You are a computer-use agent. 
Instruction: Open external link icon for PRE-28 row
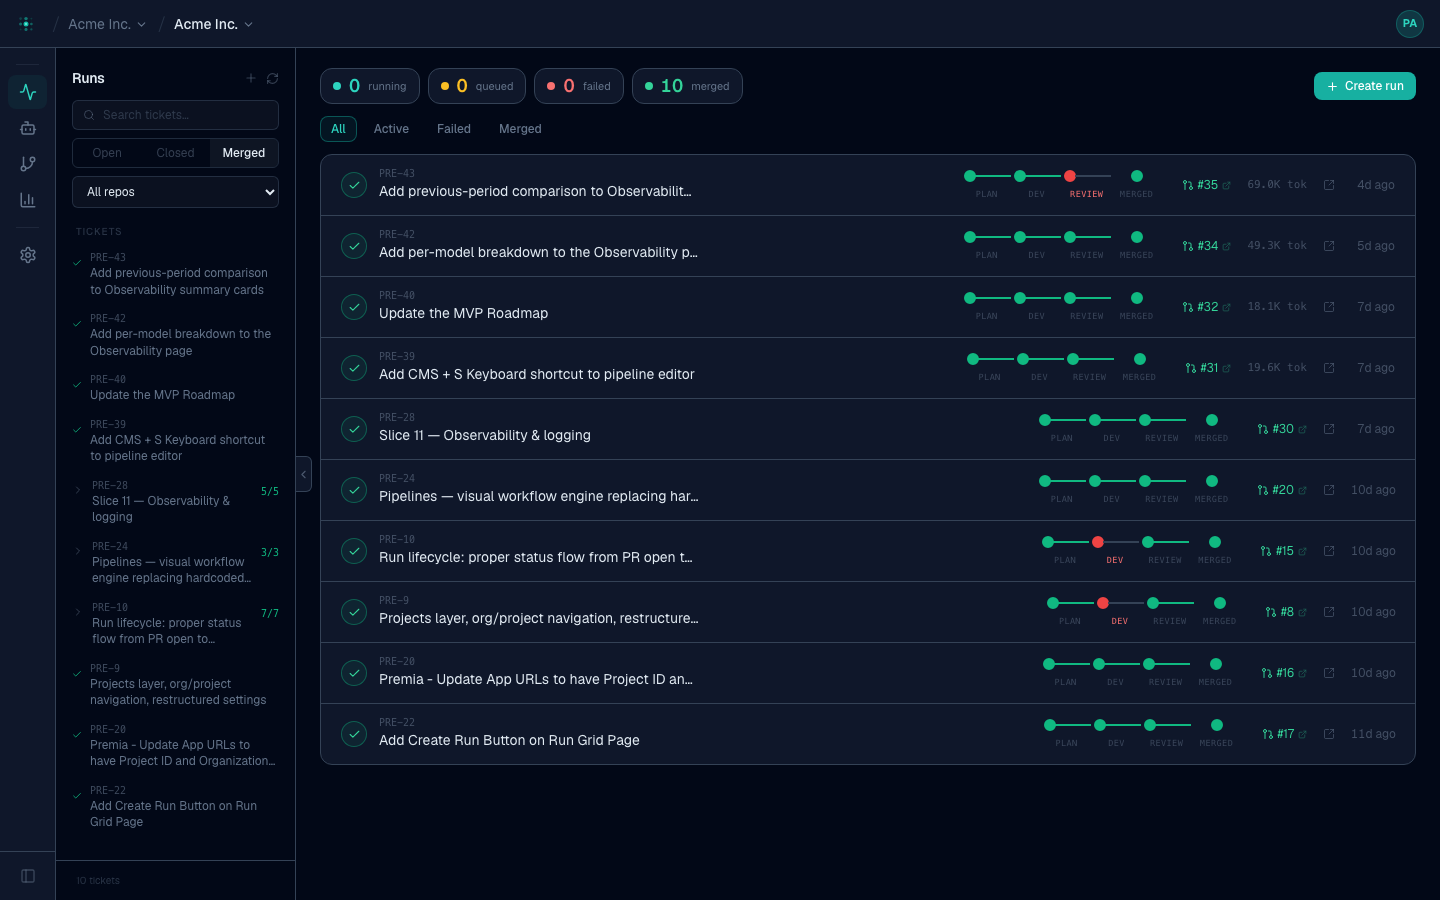coord(1329,429)
